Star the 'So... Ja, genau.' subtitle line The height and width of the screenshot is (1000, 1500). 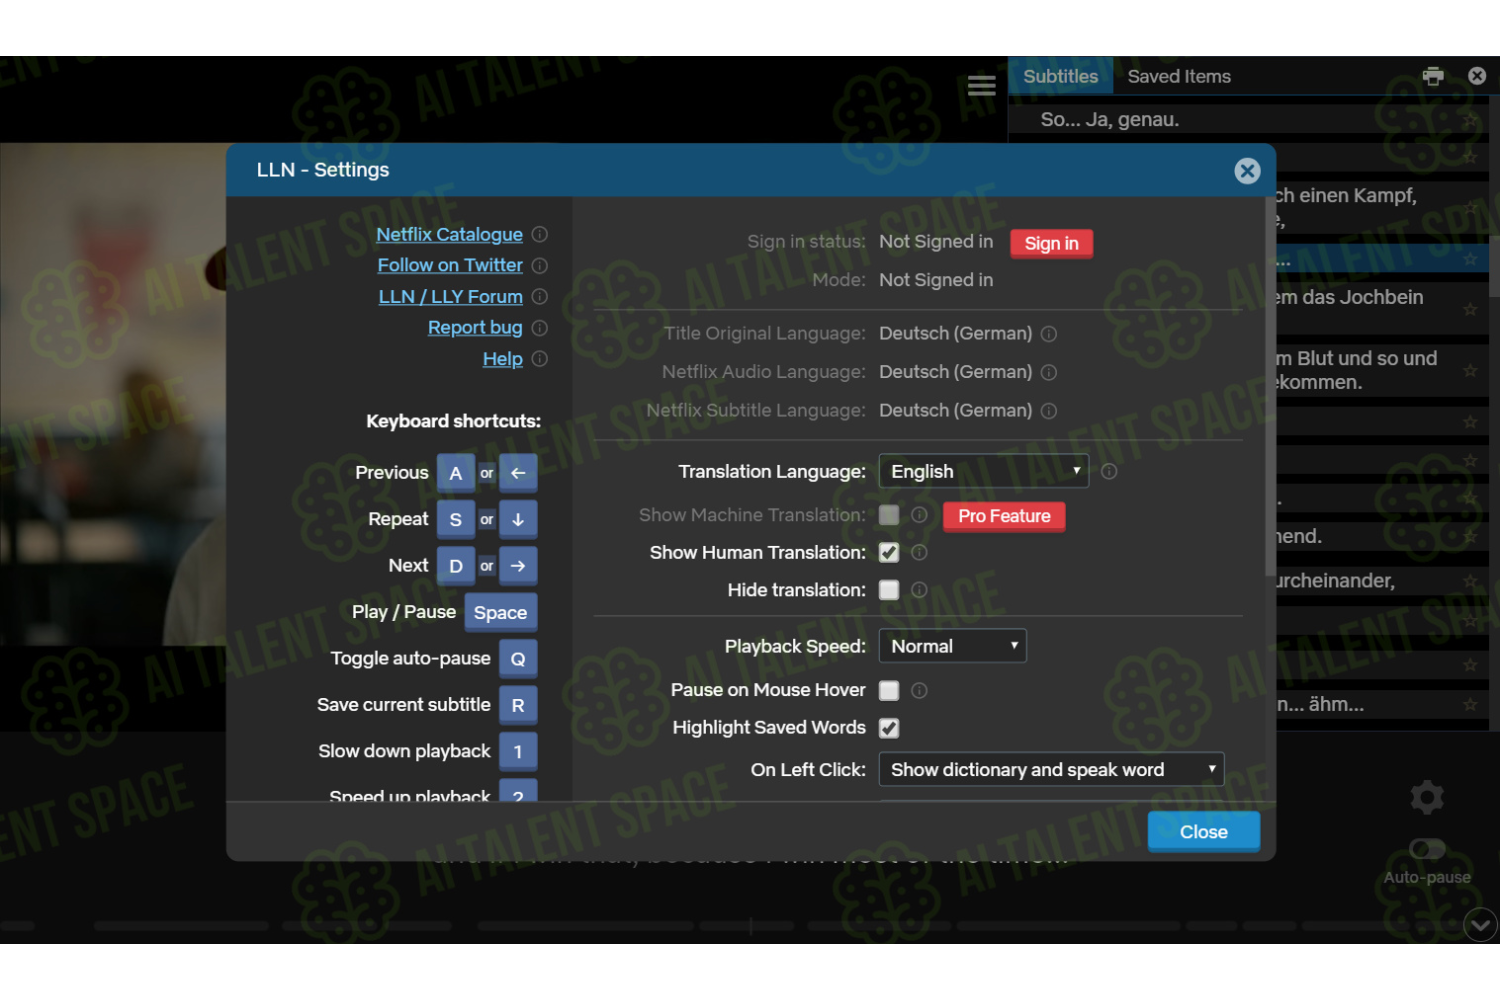(1470, 119)
